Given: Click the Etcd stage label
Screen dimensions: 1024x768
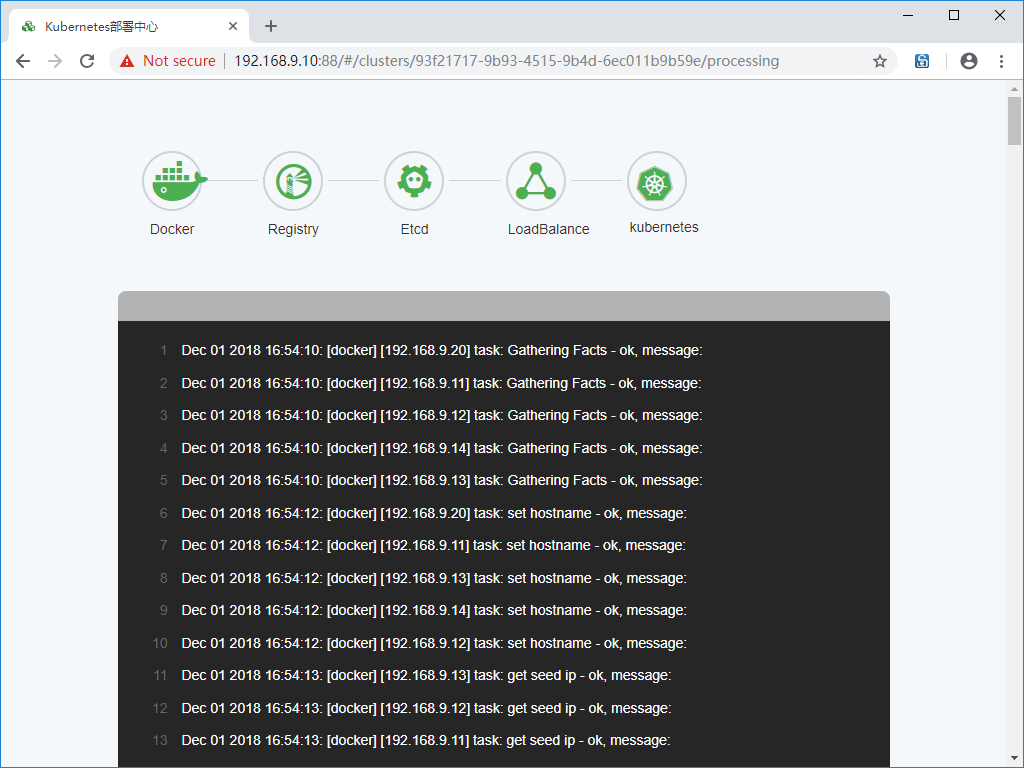Looking at the screenshot, I should click(414, 229).
